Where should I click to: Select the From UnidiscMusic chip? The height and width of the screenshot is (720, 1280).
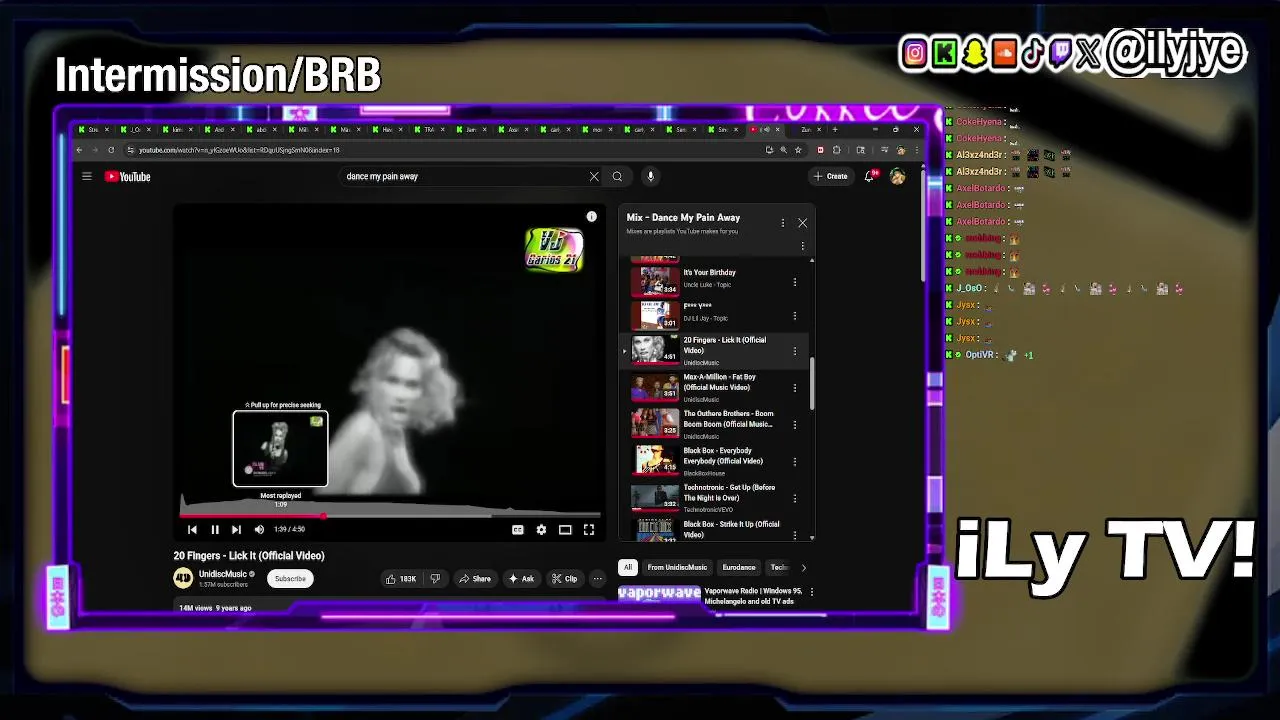pyautogui.click(x=677, y=567)
